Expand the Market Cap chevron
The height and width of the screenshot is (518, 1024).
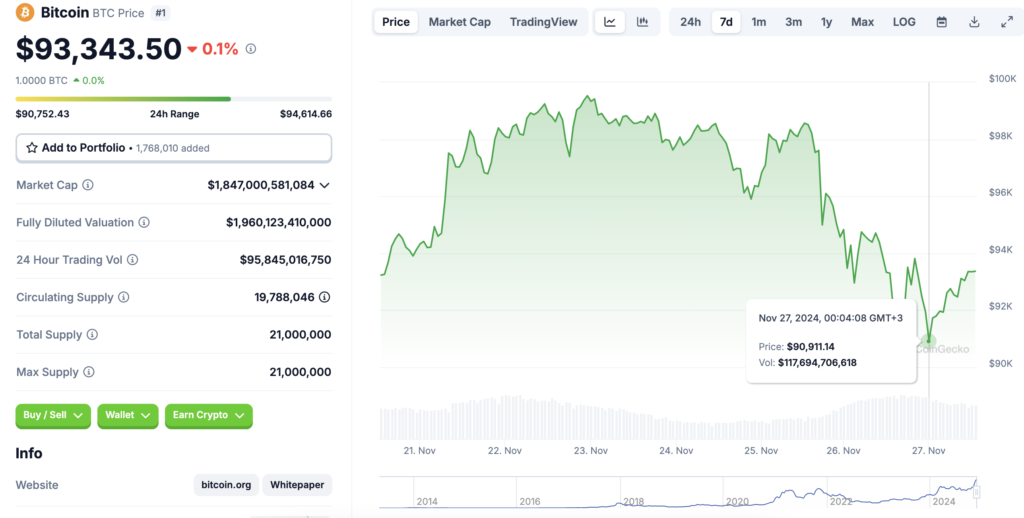324,185
